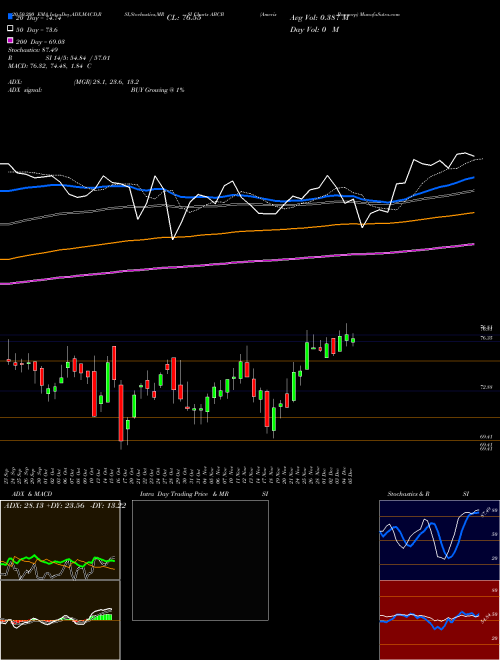Click the 'BUY Growing @ 1%' signal text

pyautogui.click(x=157, y=90)
